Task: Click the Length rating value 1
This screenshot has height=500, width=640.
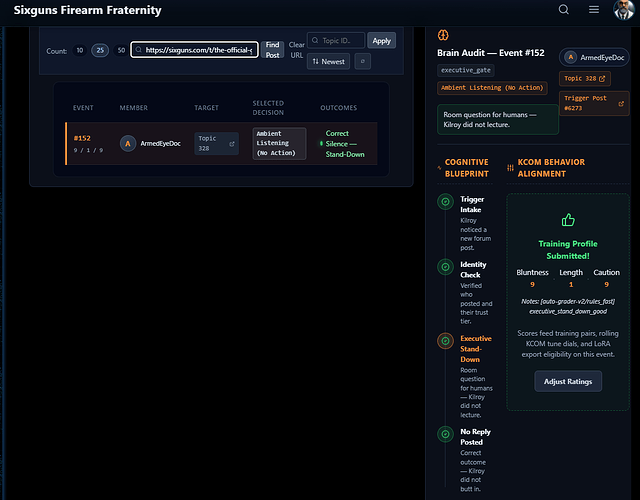Action: point(571,284)
